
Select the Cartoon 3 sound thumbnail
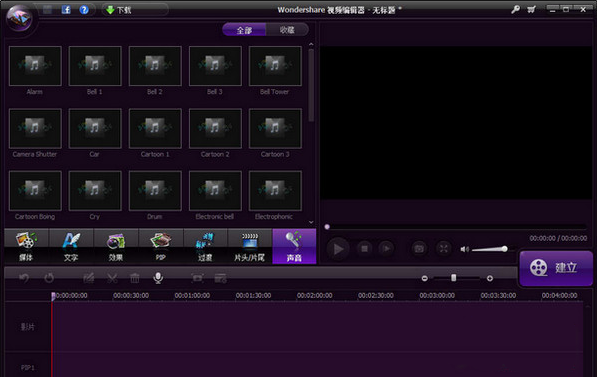tap(275, 129)
